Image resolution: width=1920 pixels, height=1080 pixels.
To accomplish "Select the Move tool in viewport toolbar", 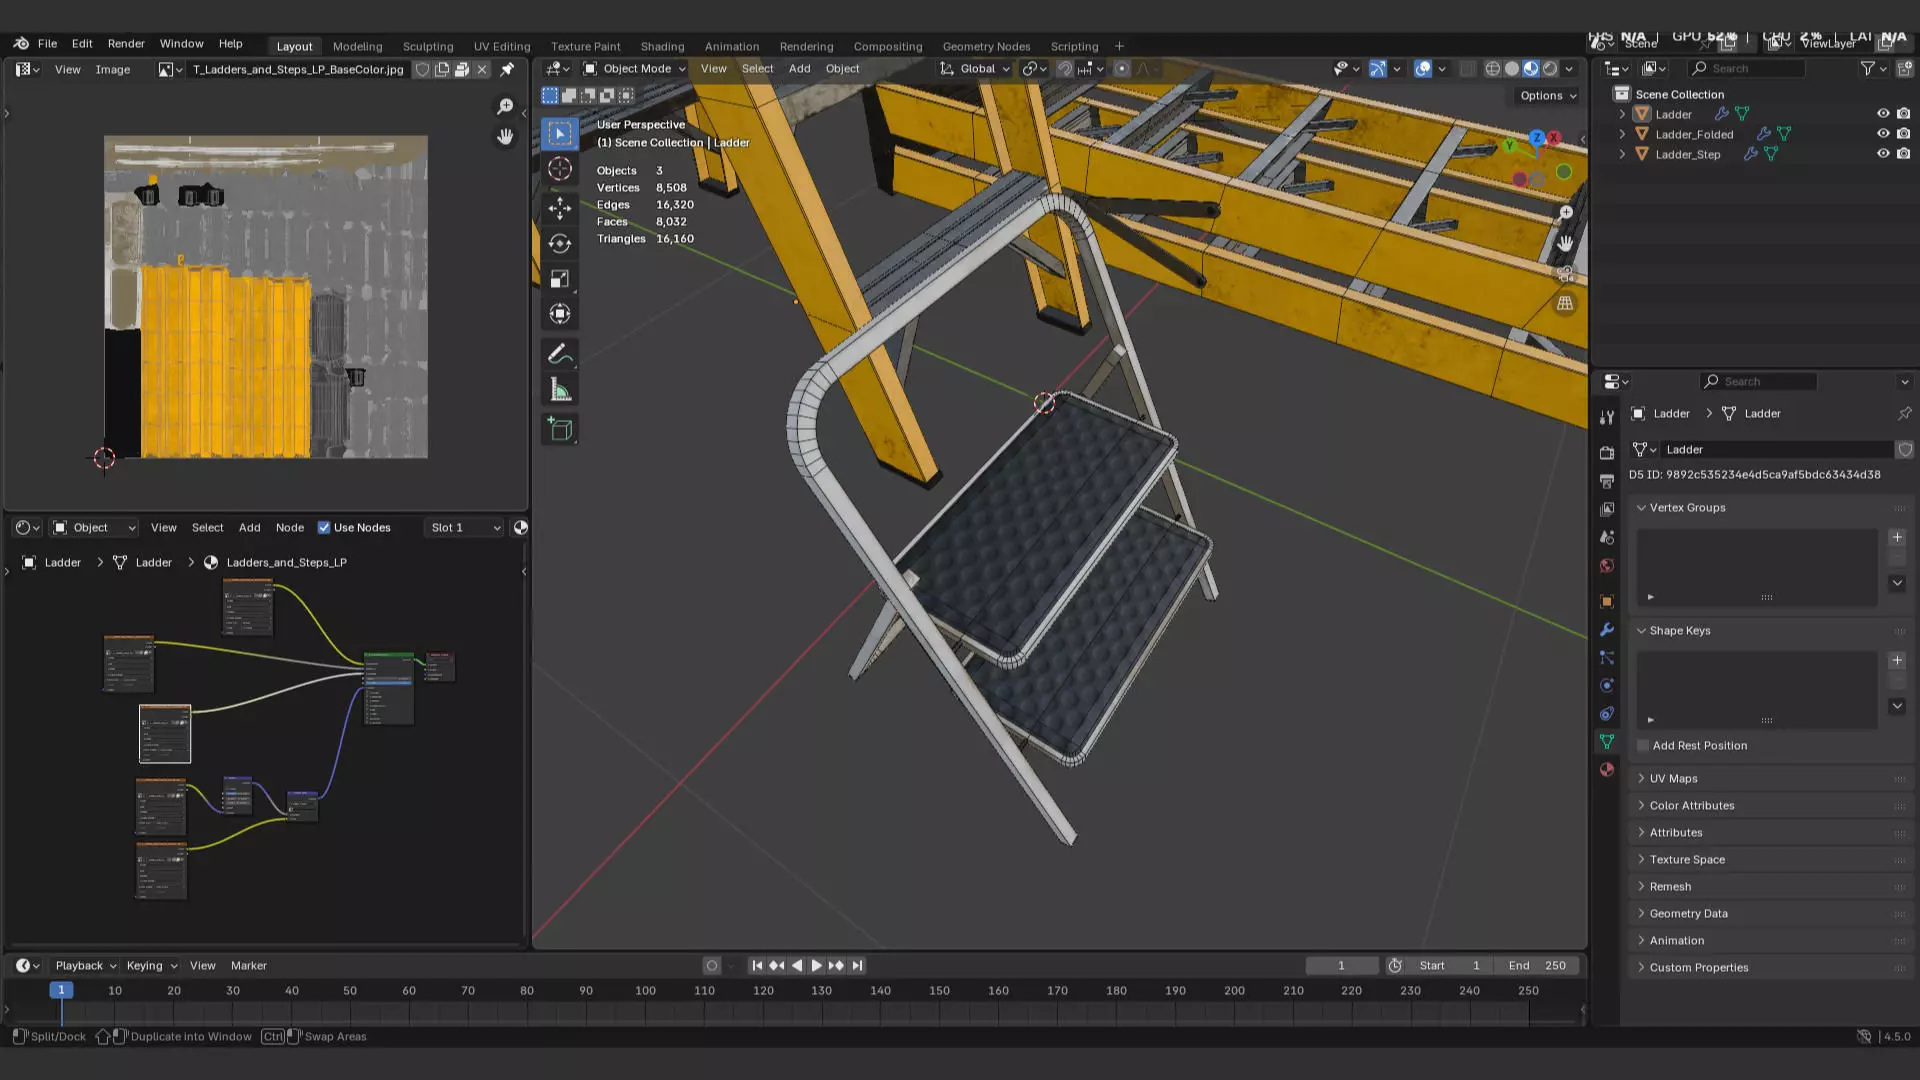I will coord(560,208).
